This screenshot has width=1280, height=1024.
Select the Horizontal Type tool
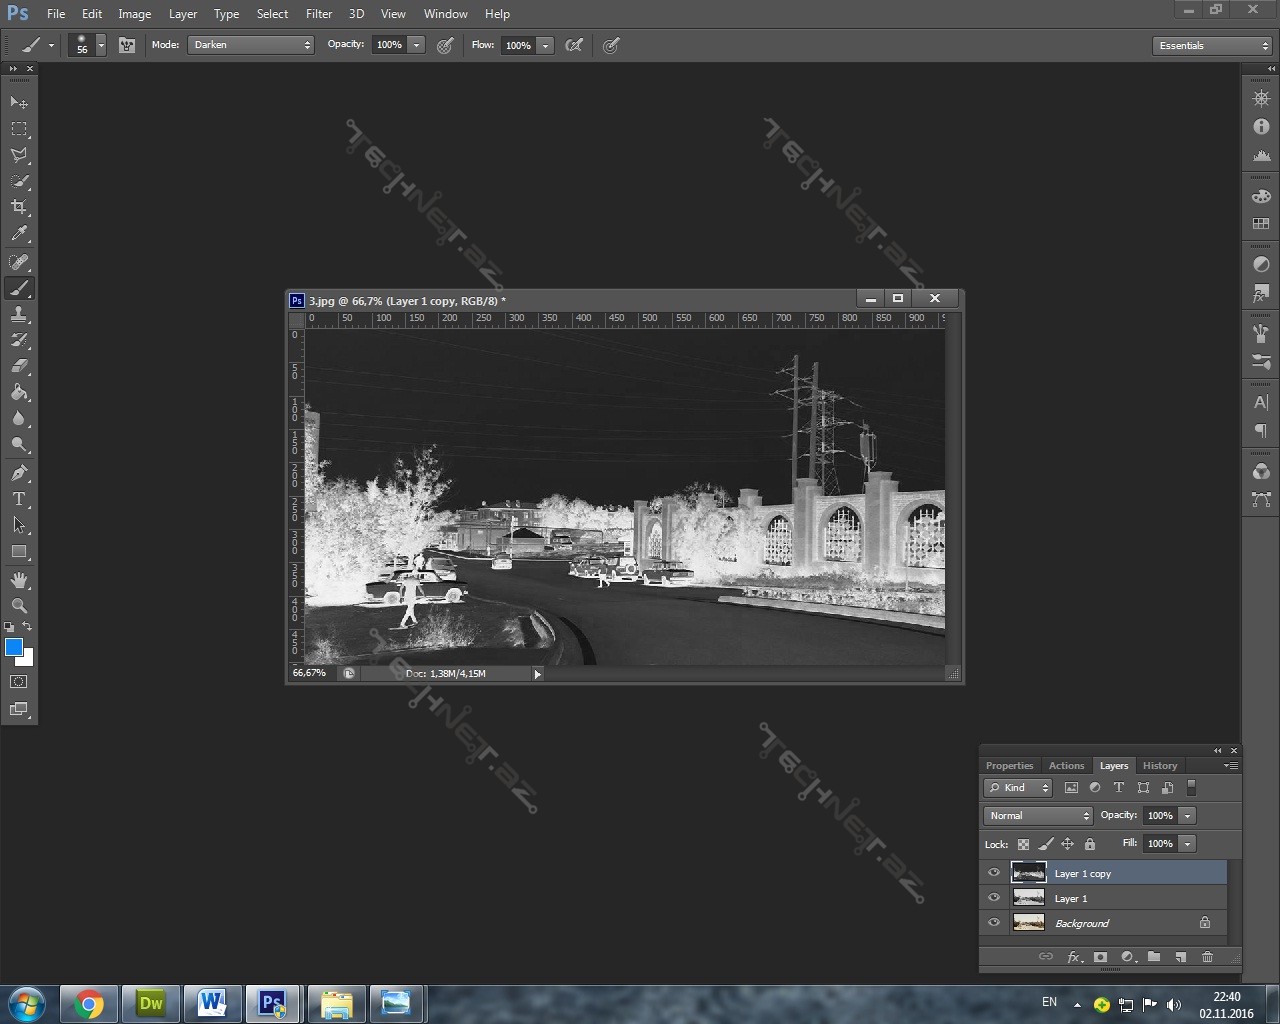pyautogui.click(x=19, y=499)
